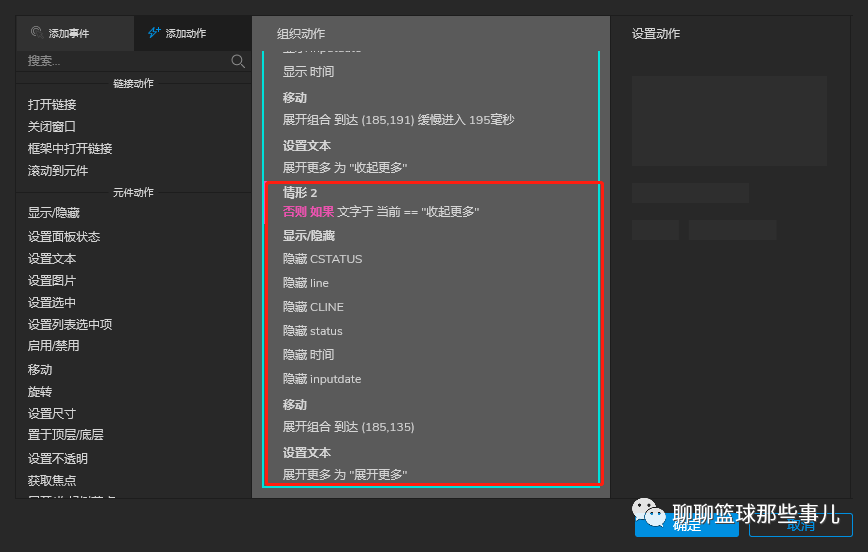Select the 隐藏 时间 row
868x552 pixels.
pyautogui.click(x=308, y=355)
